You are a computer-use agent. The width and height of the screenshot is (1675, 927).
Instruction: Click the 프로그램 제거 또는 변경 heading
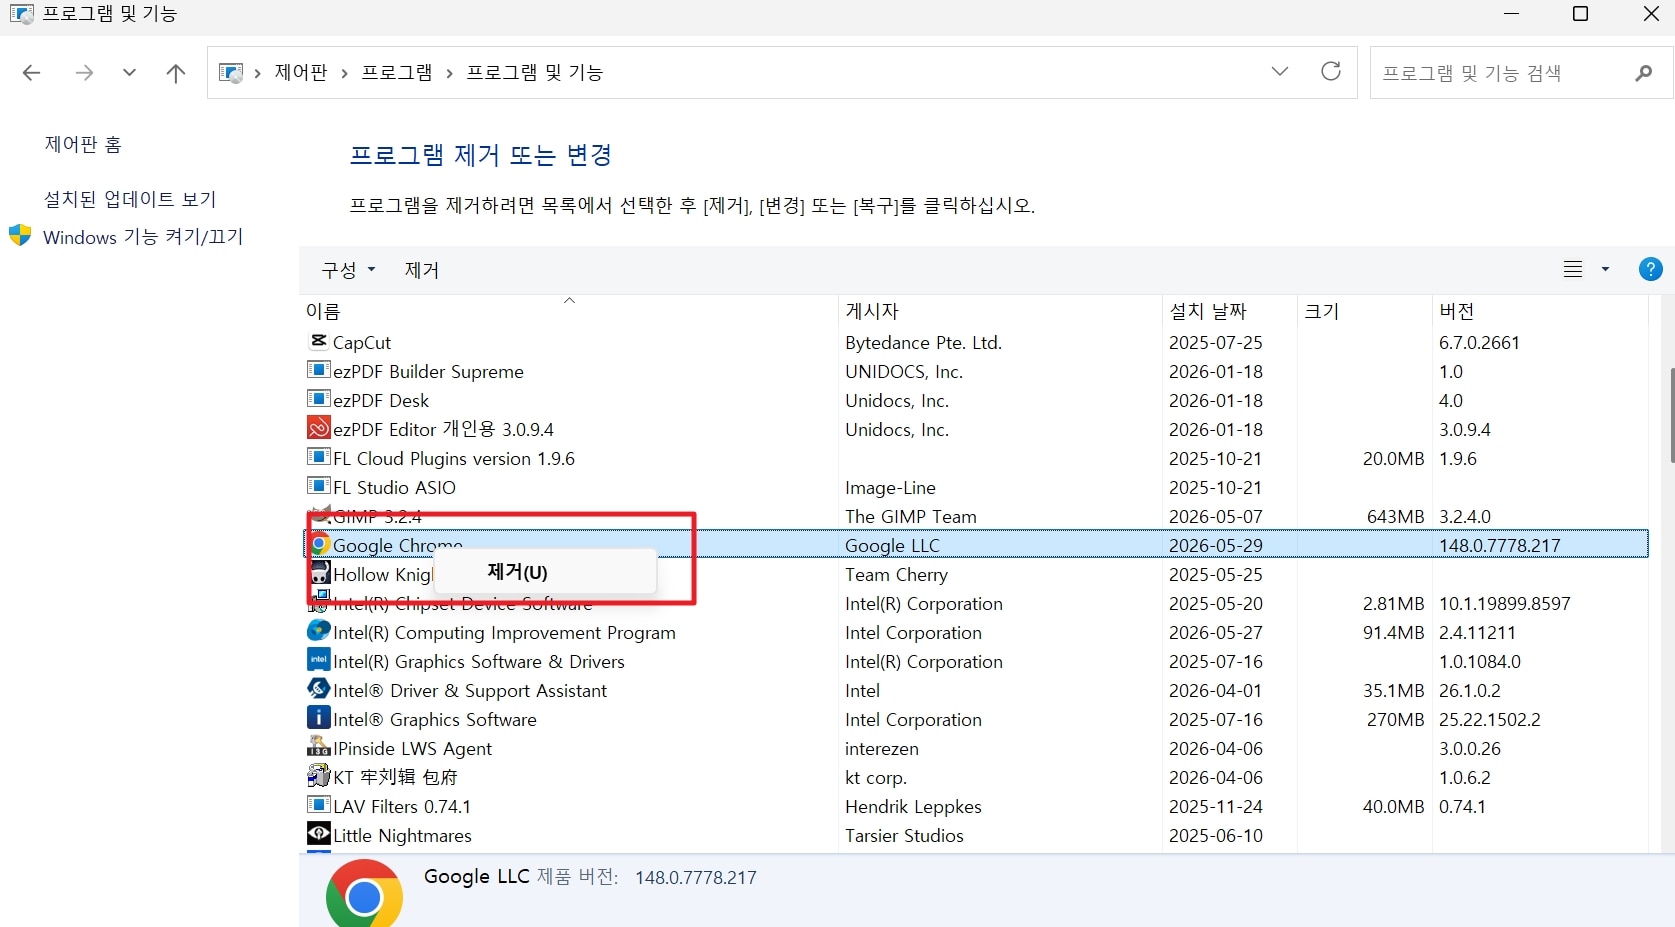(x=480, y=155)
